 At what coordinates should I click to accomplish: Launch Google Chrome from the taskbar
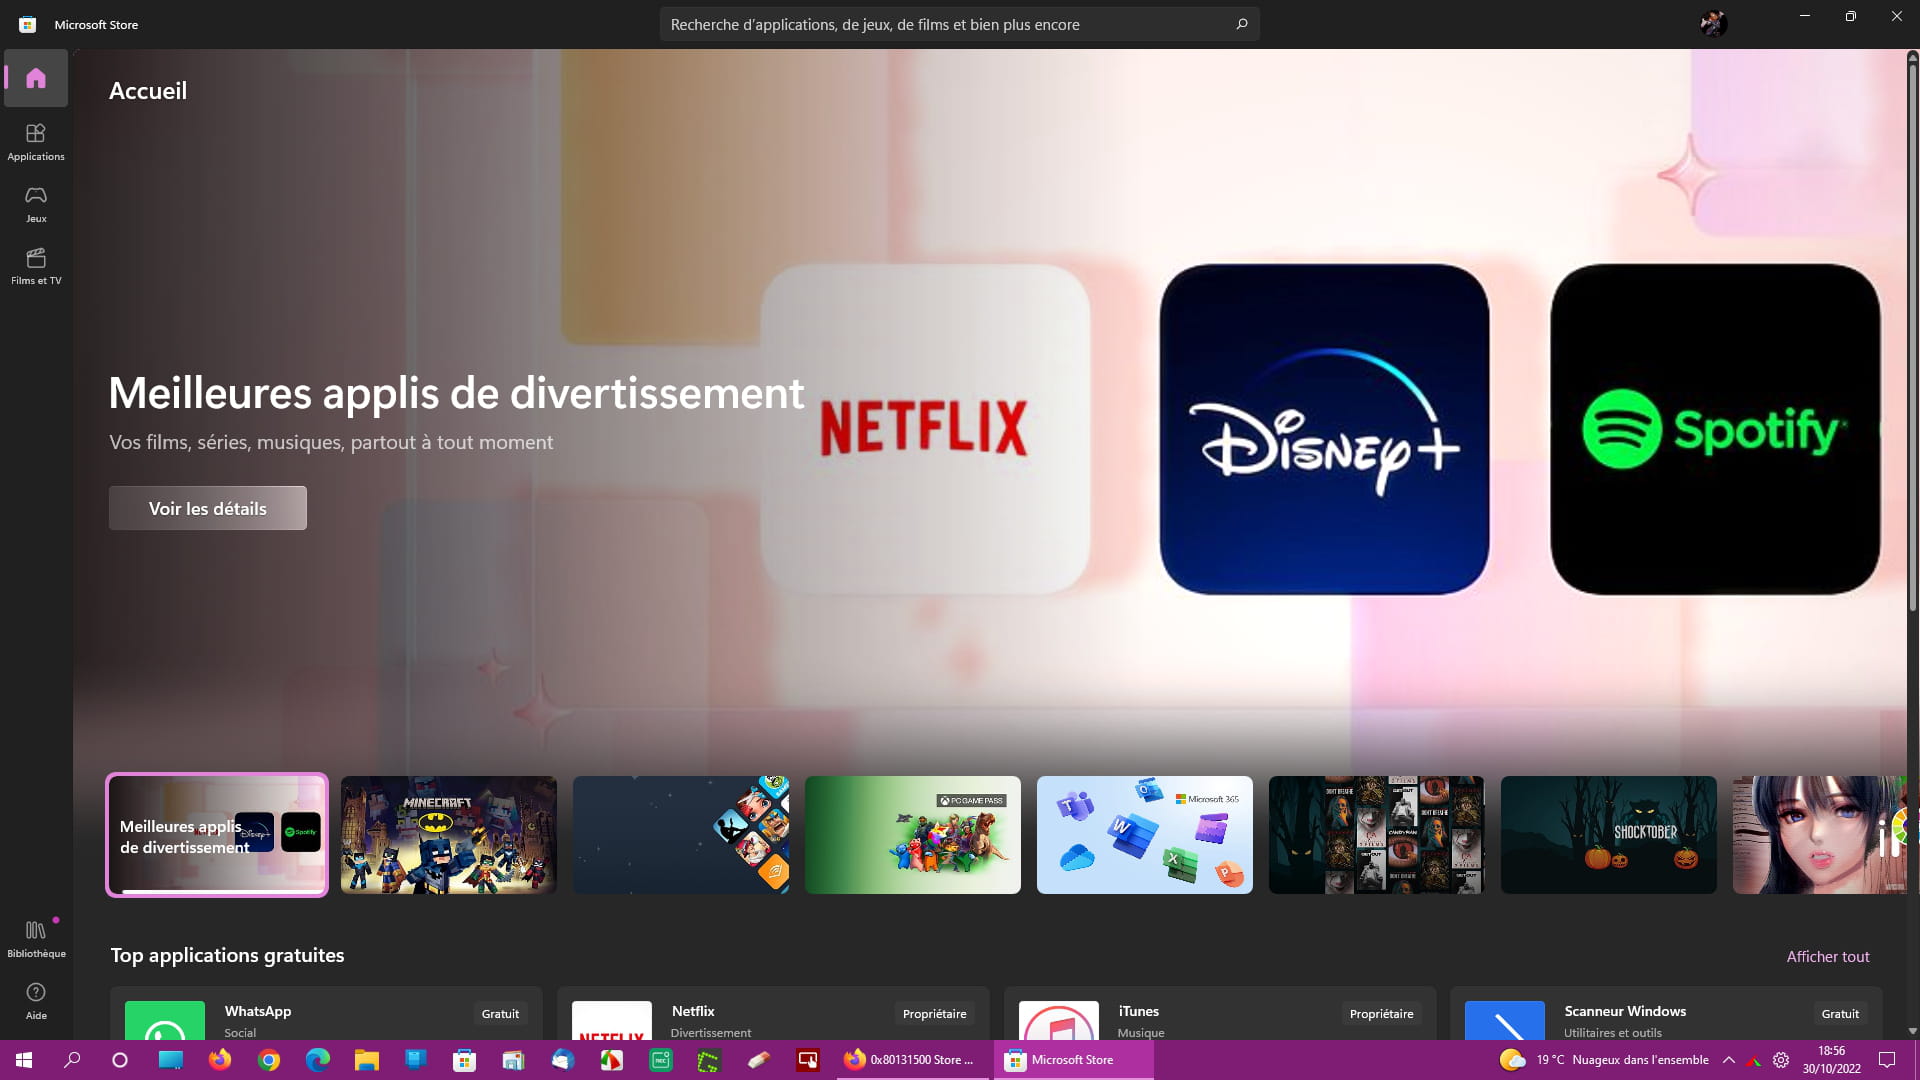pyautogui.click(x=269, y=1060)
